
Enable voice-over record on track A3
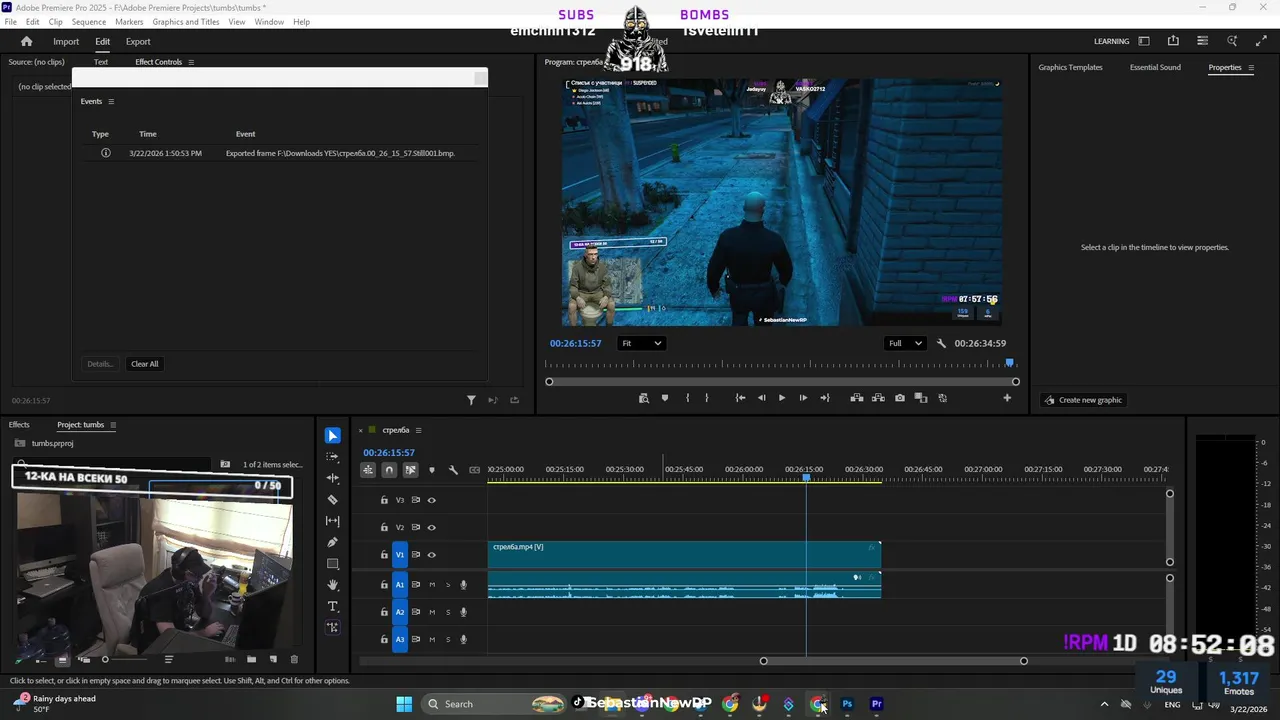point(463,639)
